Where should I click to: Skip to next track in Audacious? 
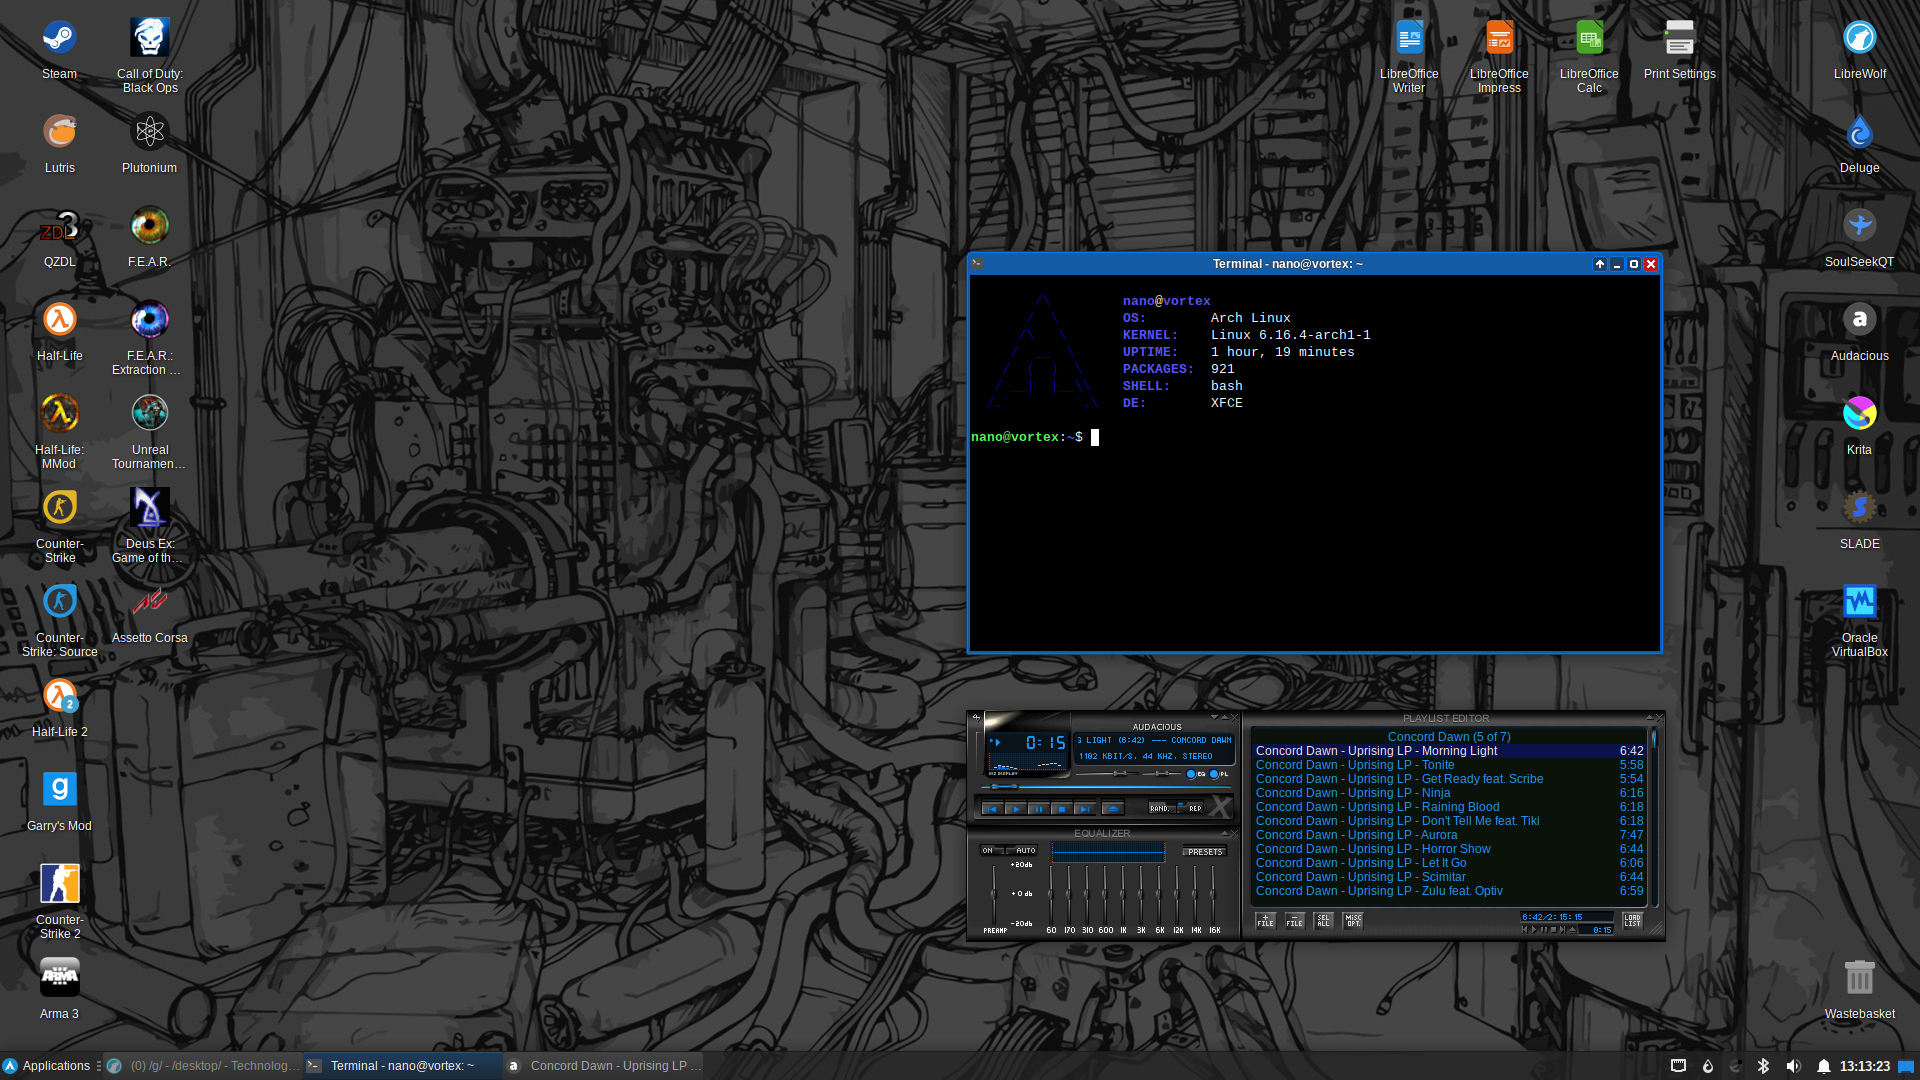1084,809
